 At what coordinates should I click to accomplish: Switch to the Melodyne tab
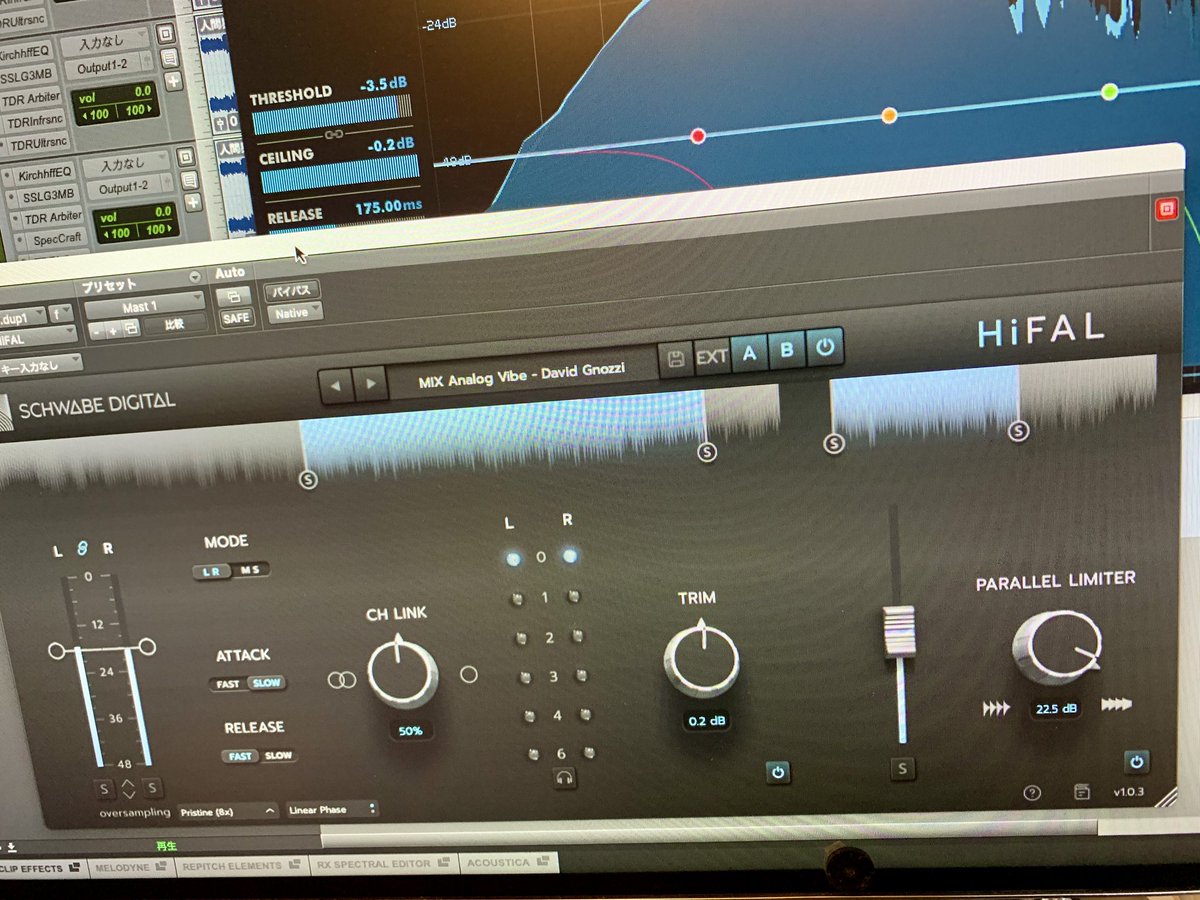(130, 866)
